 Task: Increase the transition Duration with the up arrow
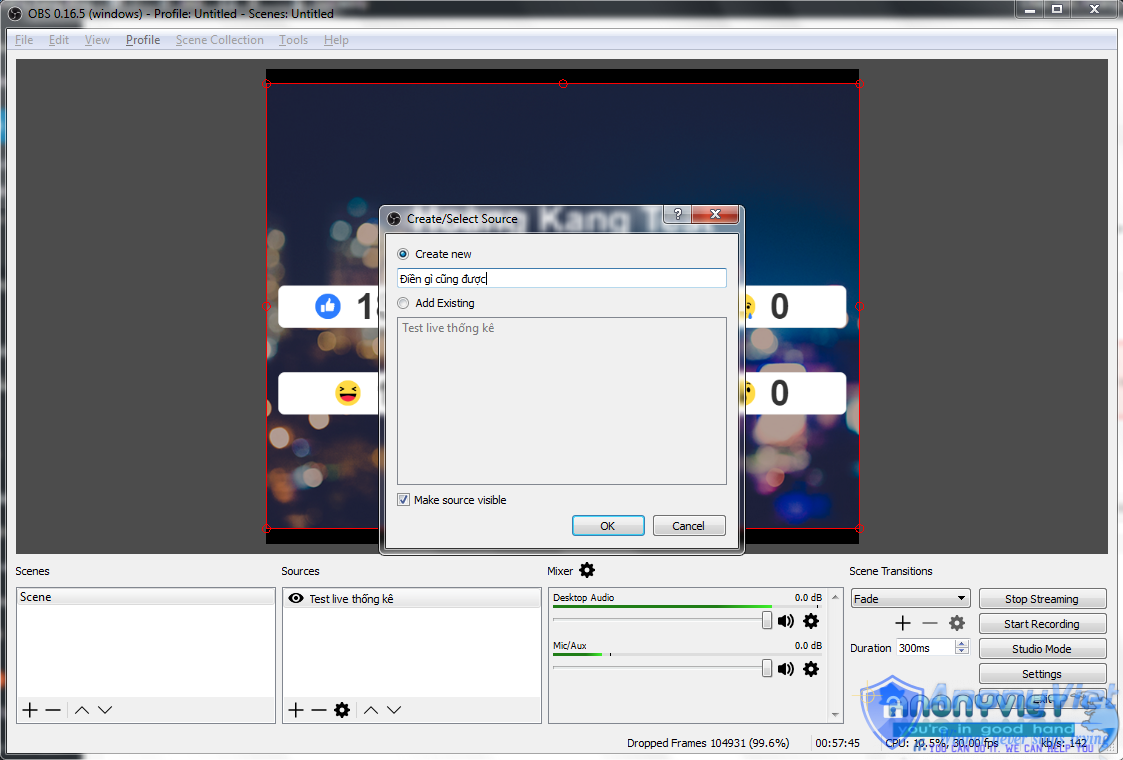coord(962,643)
